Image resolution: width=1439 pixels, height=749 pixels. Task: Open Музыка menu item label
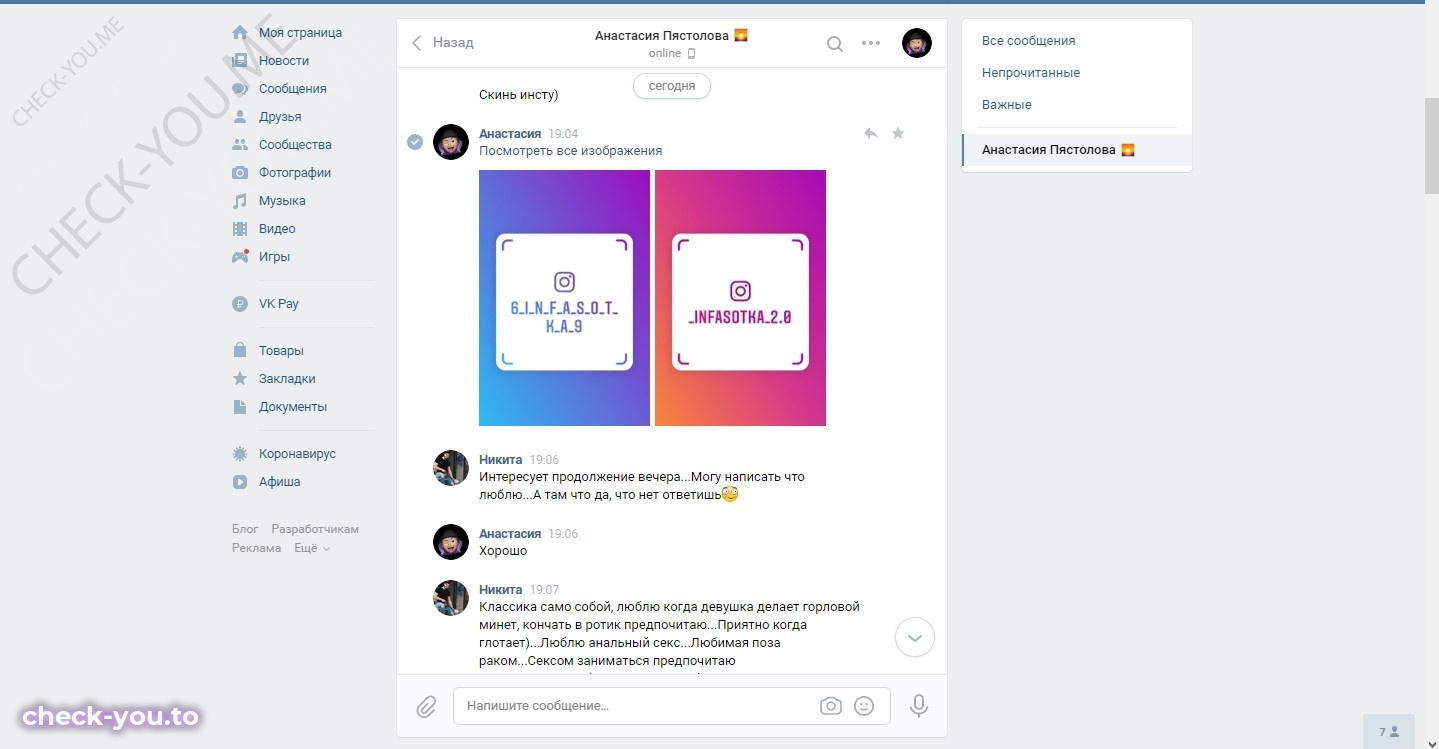[x=282, y=201]
